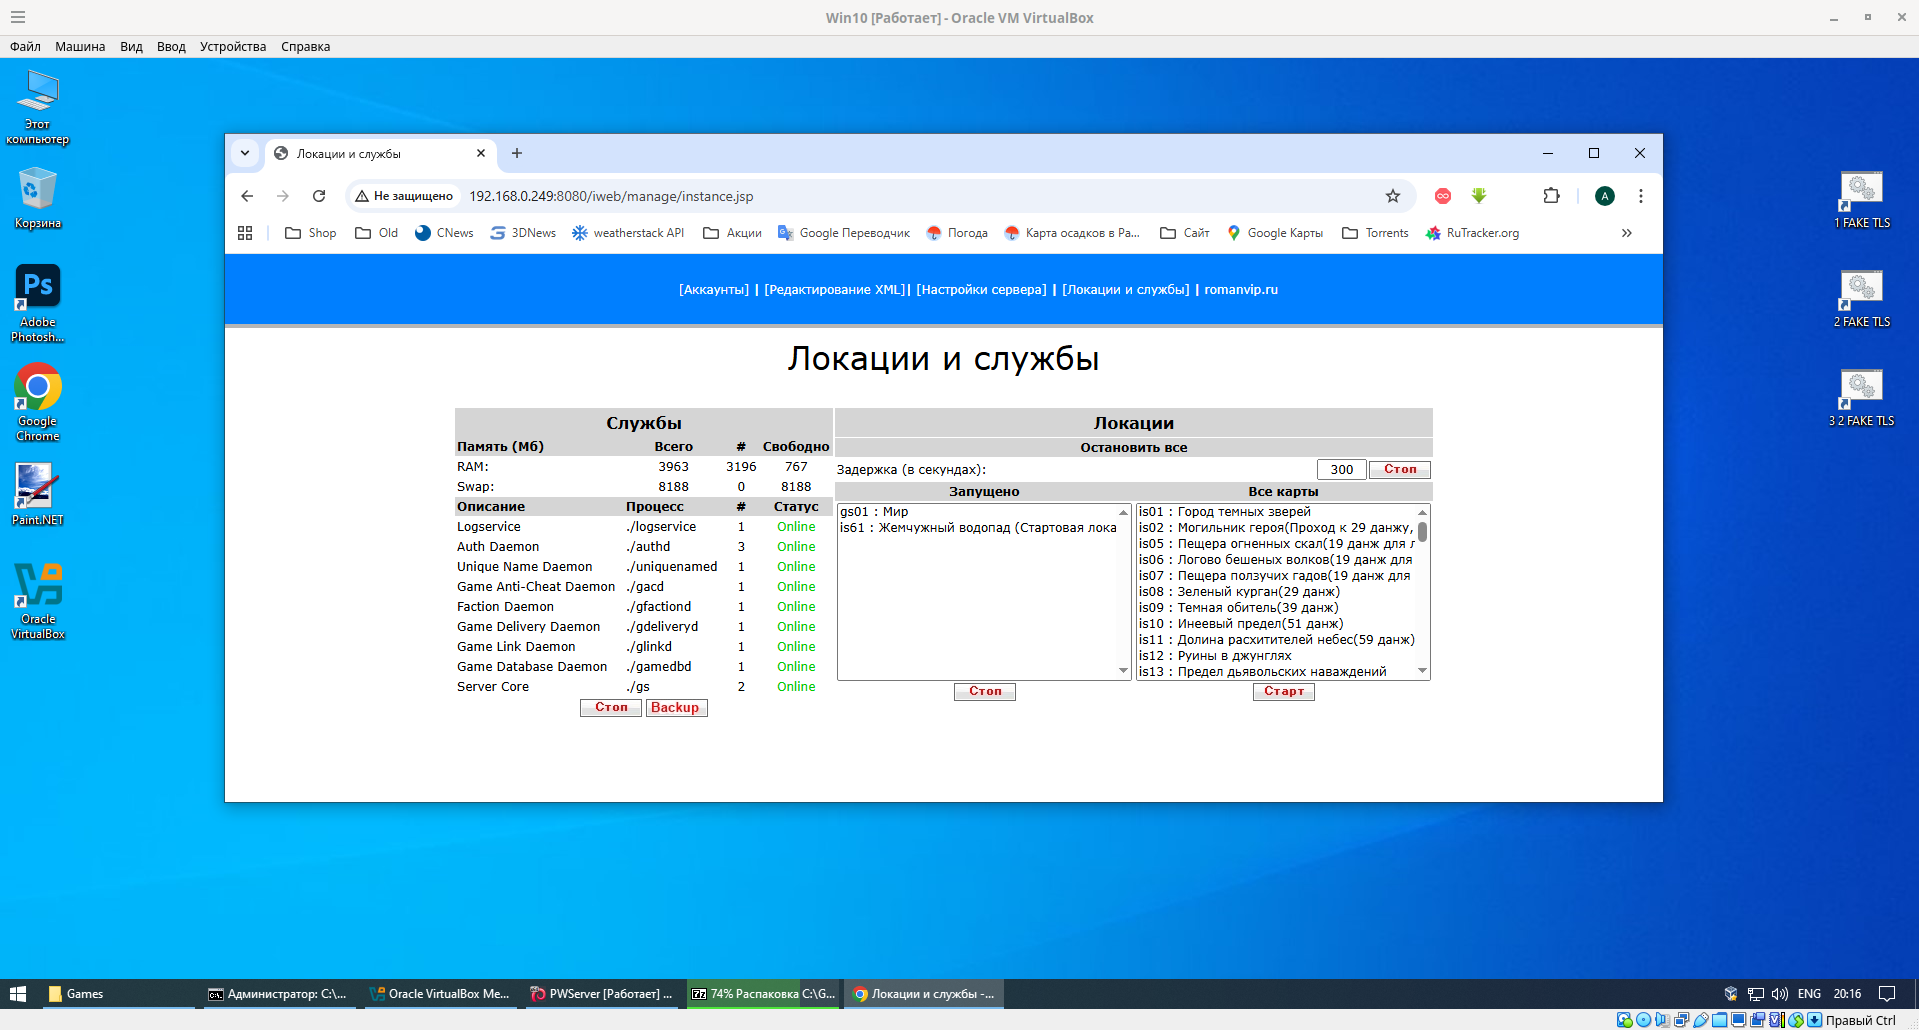Open the Погода bookmark
The height and width of the screenshot is (1030, 1919).
956,232
